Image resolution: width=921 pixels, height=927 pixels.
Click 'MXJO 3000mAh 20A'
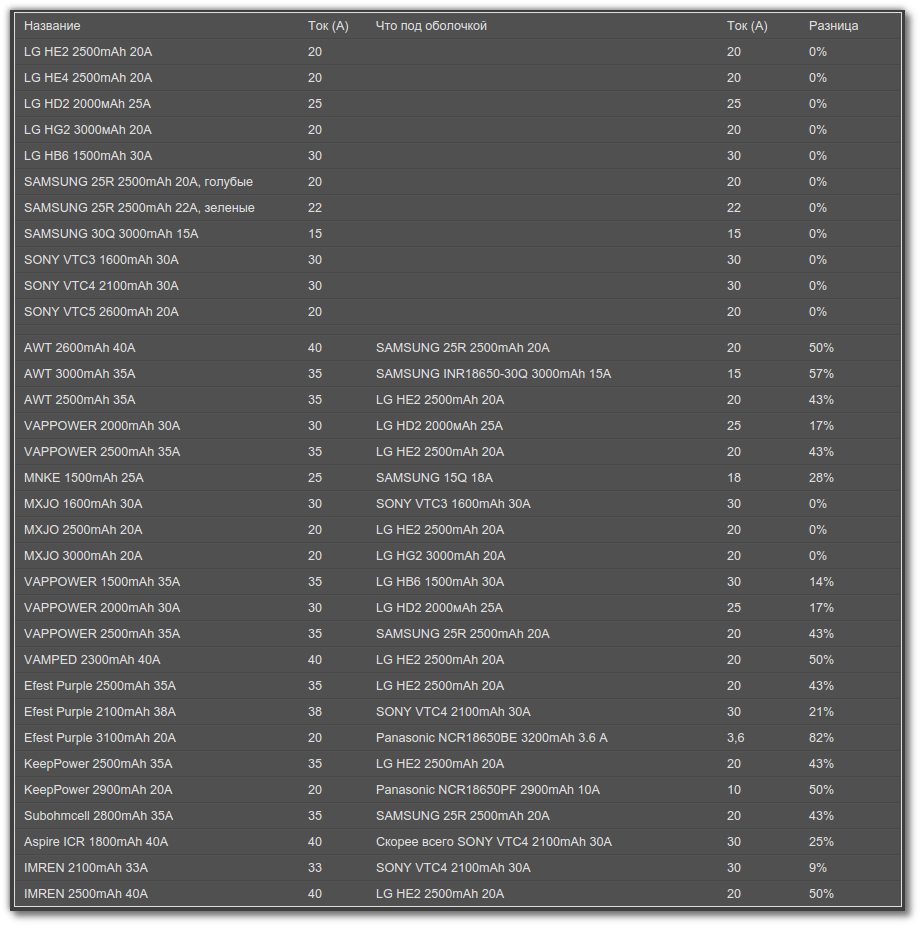tap(83, 556)
